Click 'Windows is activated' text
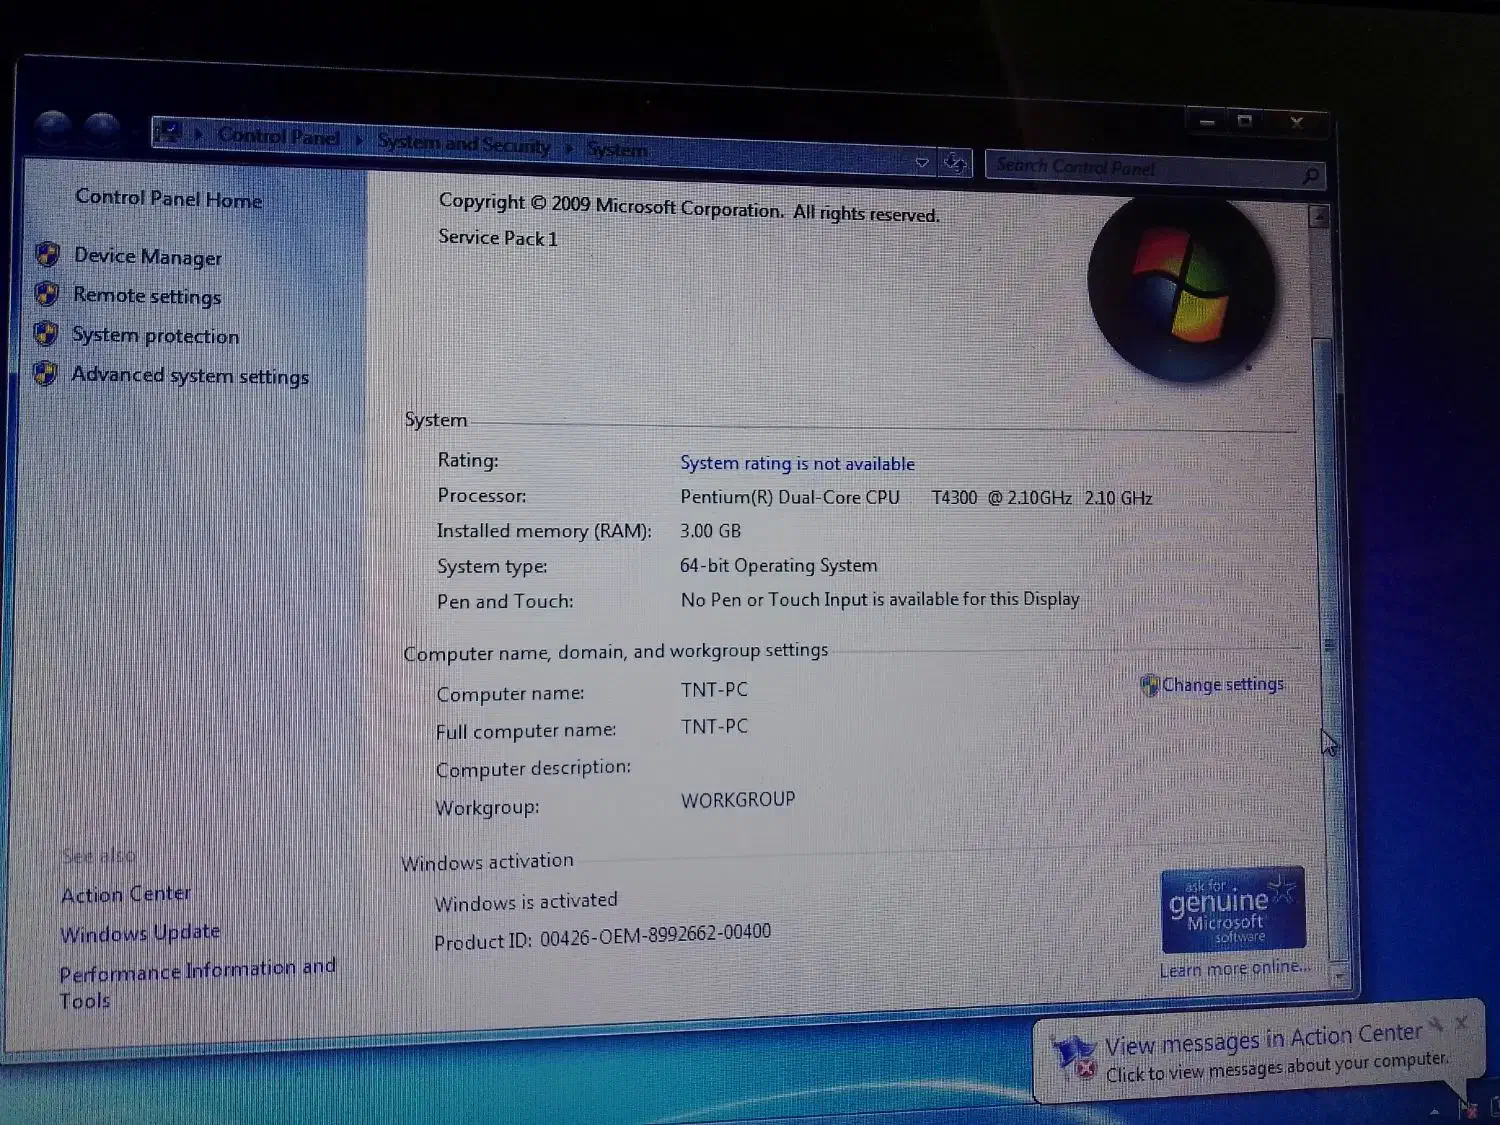Image resolution: width=1500 pixels, height=1125 pixels. 526,901
